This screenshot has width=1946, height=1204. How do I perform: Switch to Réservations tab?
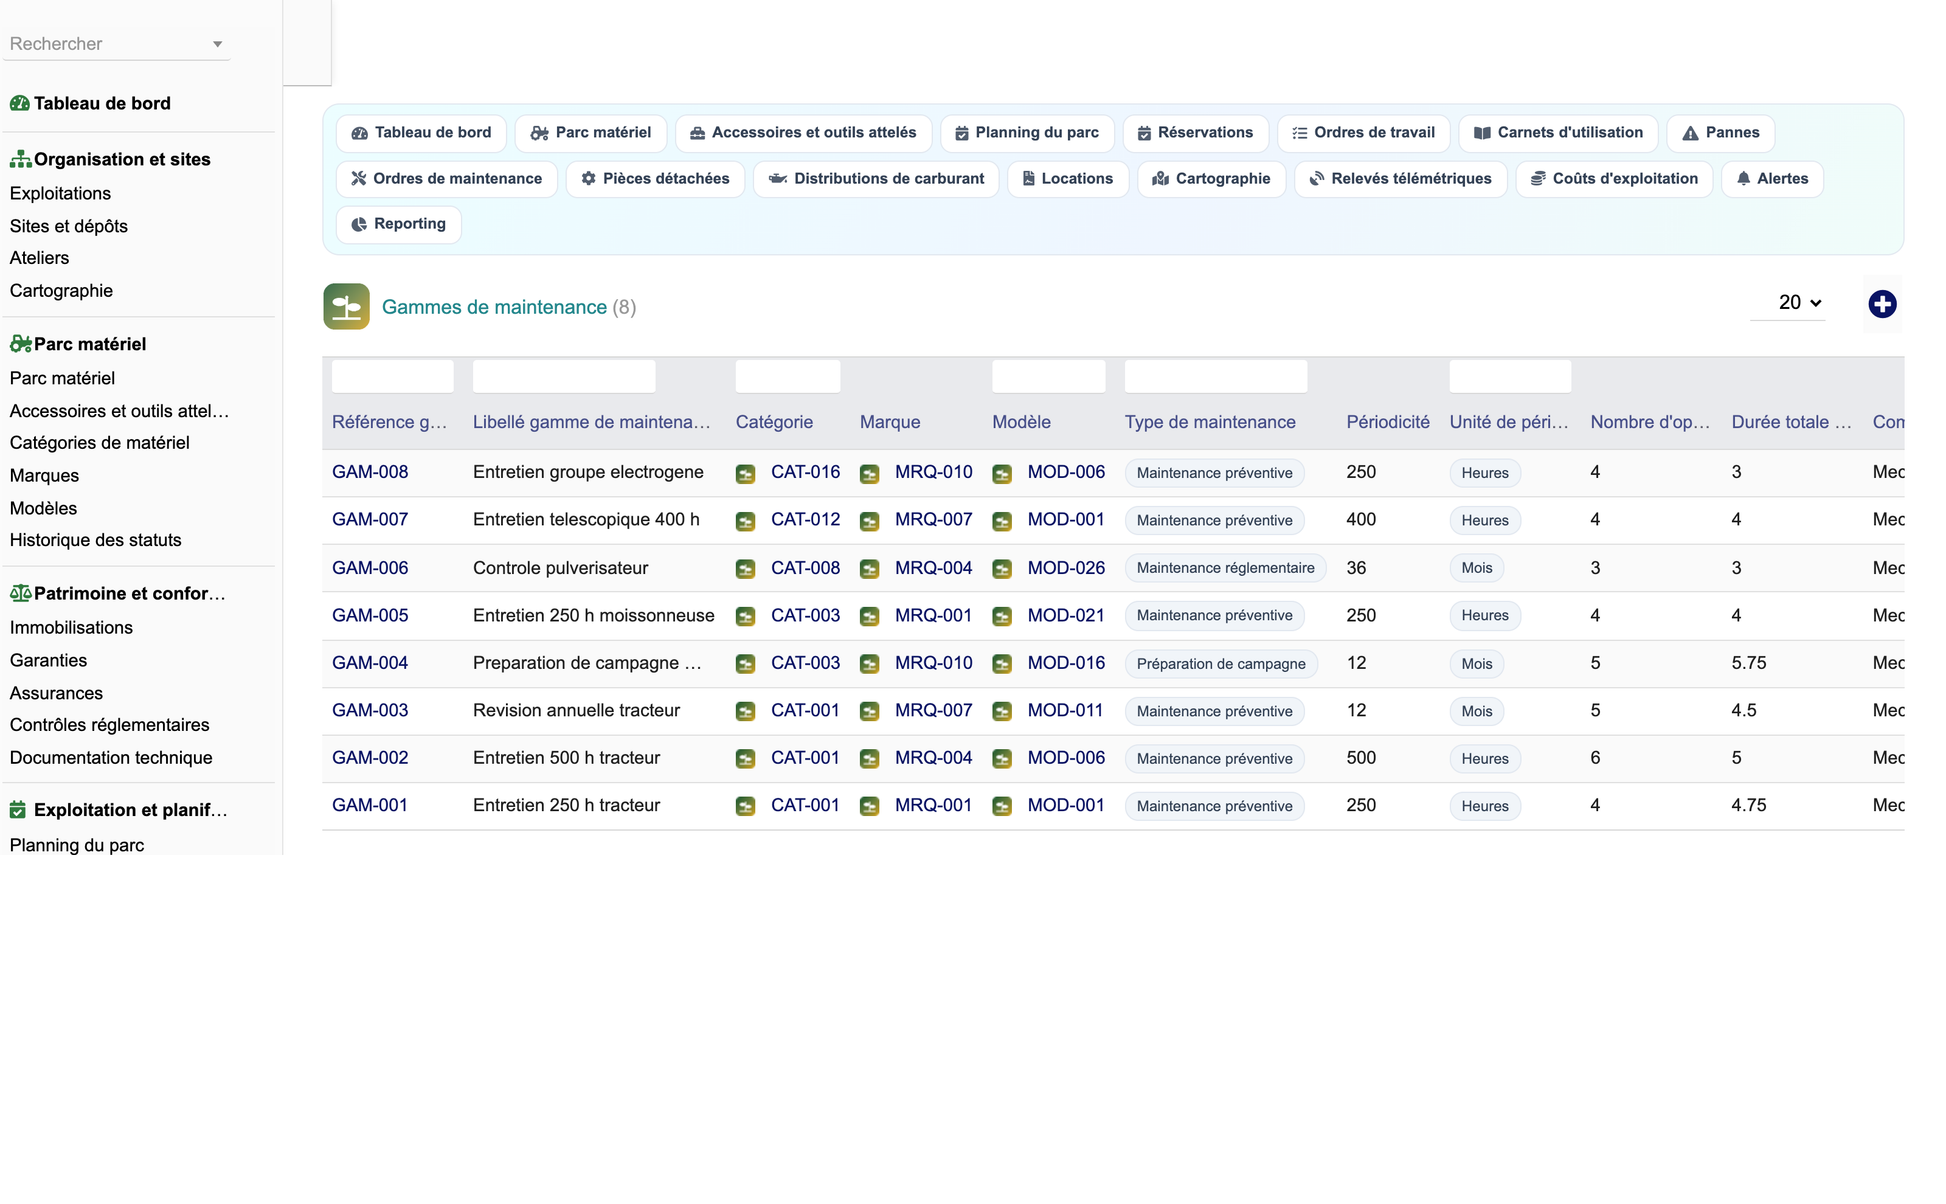click(1195, 133)
